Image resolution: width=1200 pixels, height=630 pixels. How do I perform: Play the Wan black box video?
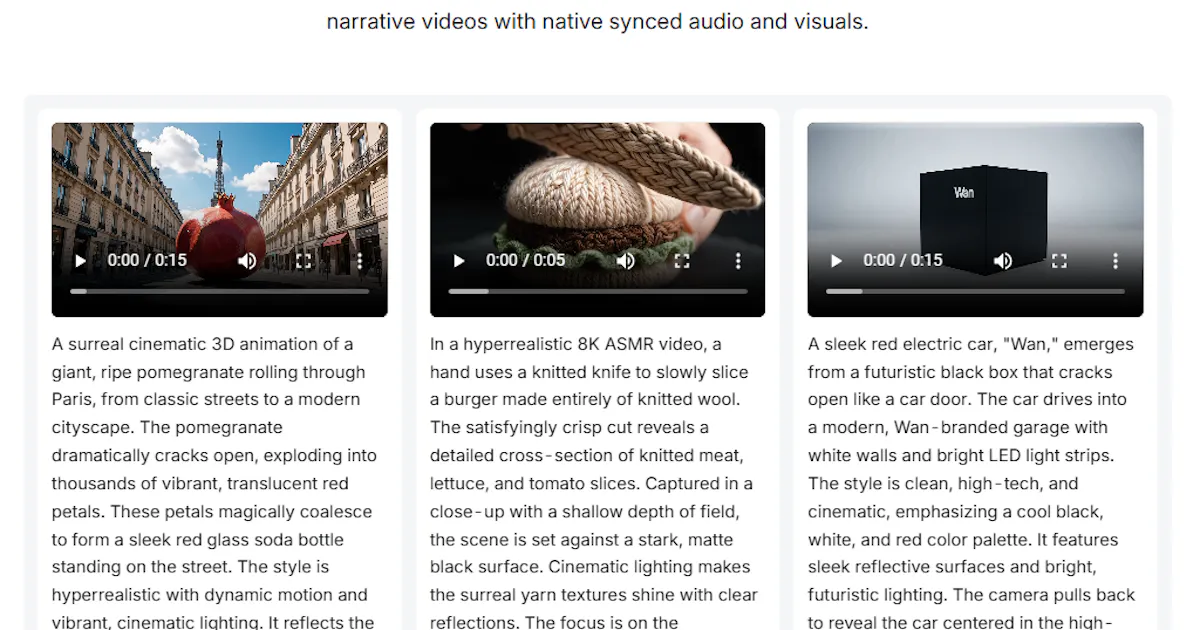837,261
